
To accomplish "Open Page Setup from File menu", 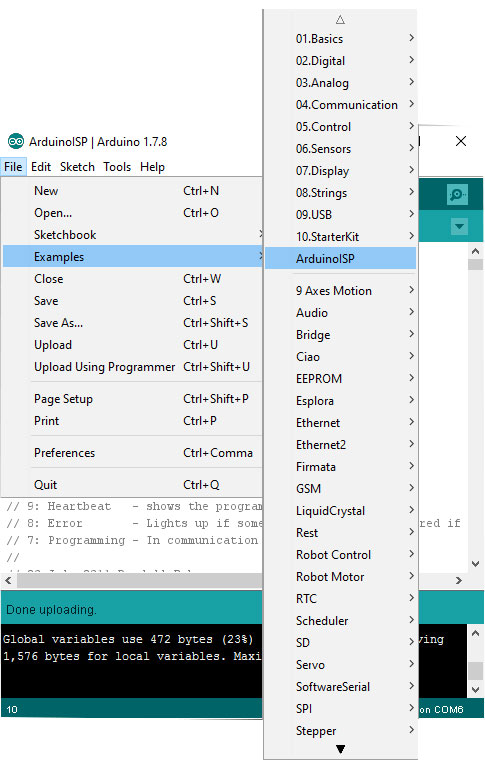I will click(x=133, y=399).
